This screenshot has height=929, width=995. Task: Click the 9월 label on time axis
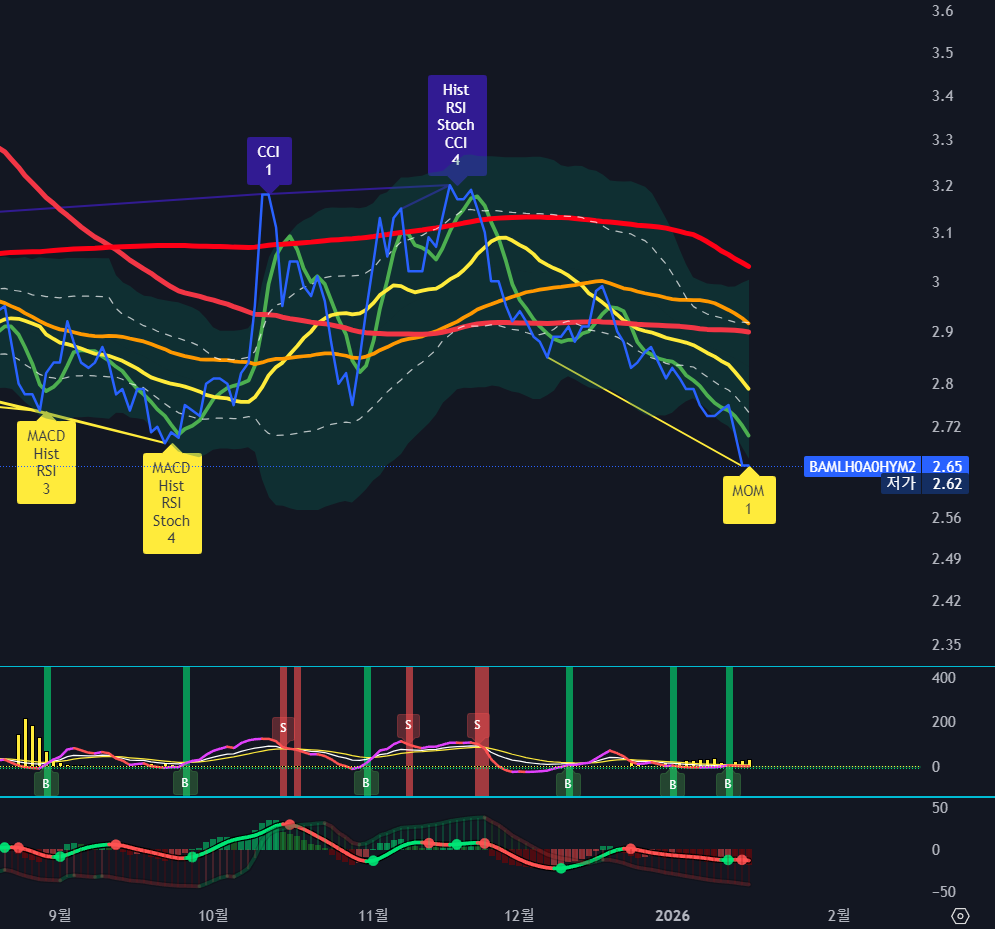tap(60, 914)
